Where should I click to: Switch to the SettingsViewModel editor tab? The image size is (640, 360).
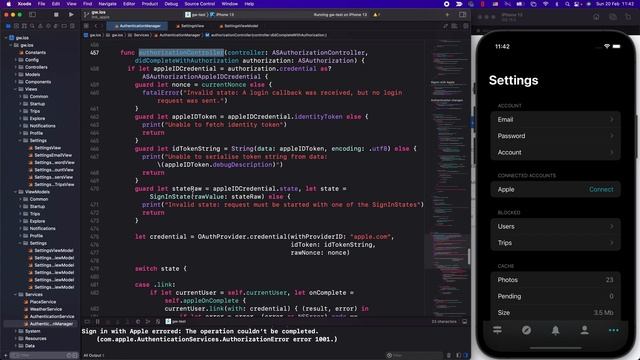click(x=239, y=26)
